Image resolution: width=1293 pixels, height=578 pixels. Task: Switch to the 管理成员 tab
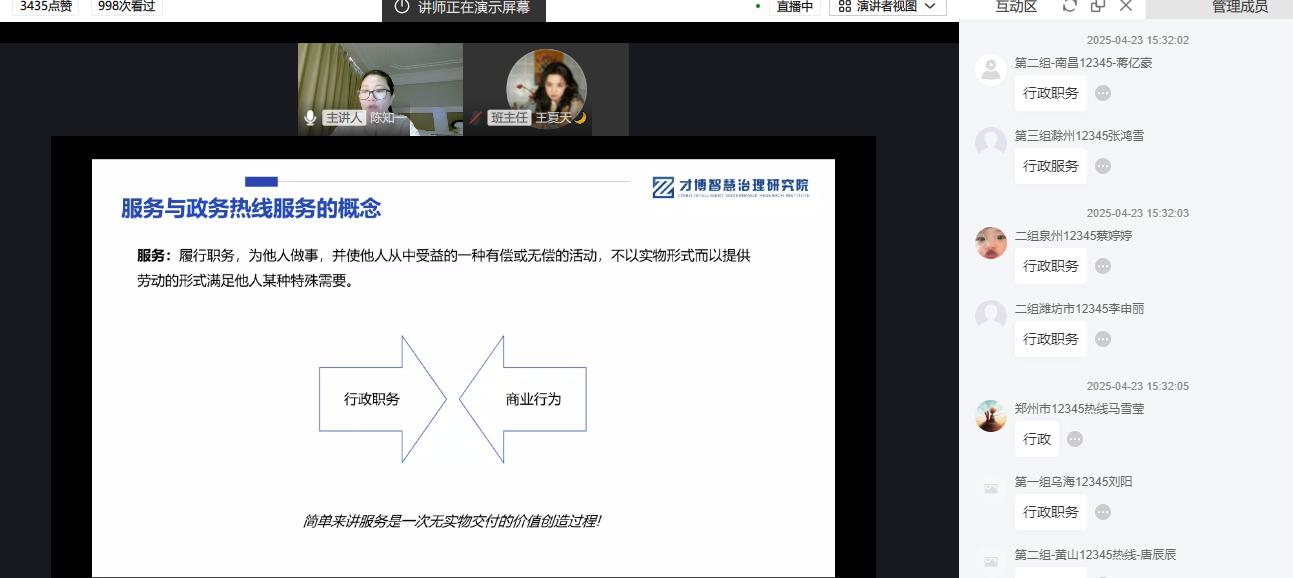pos(1239,7)
